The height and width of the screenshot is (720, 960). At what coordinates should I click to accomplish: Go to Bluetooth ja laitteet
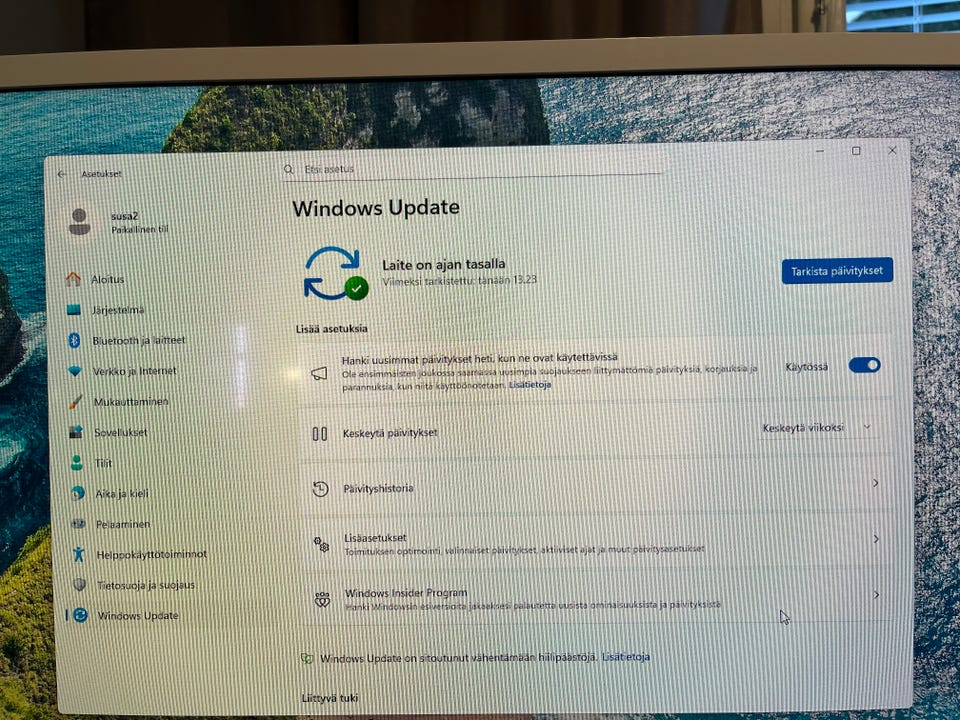139,340
